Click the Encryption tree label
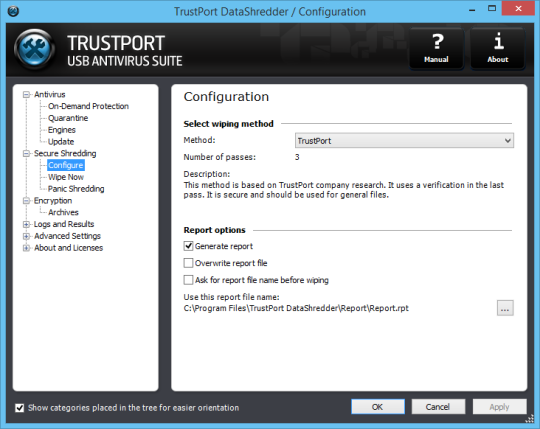This screenshot has height=429, width=540. (53, 201)
